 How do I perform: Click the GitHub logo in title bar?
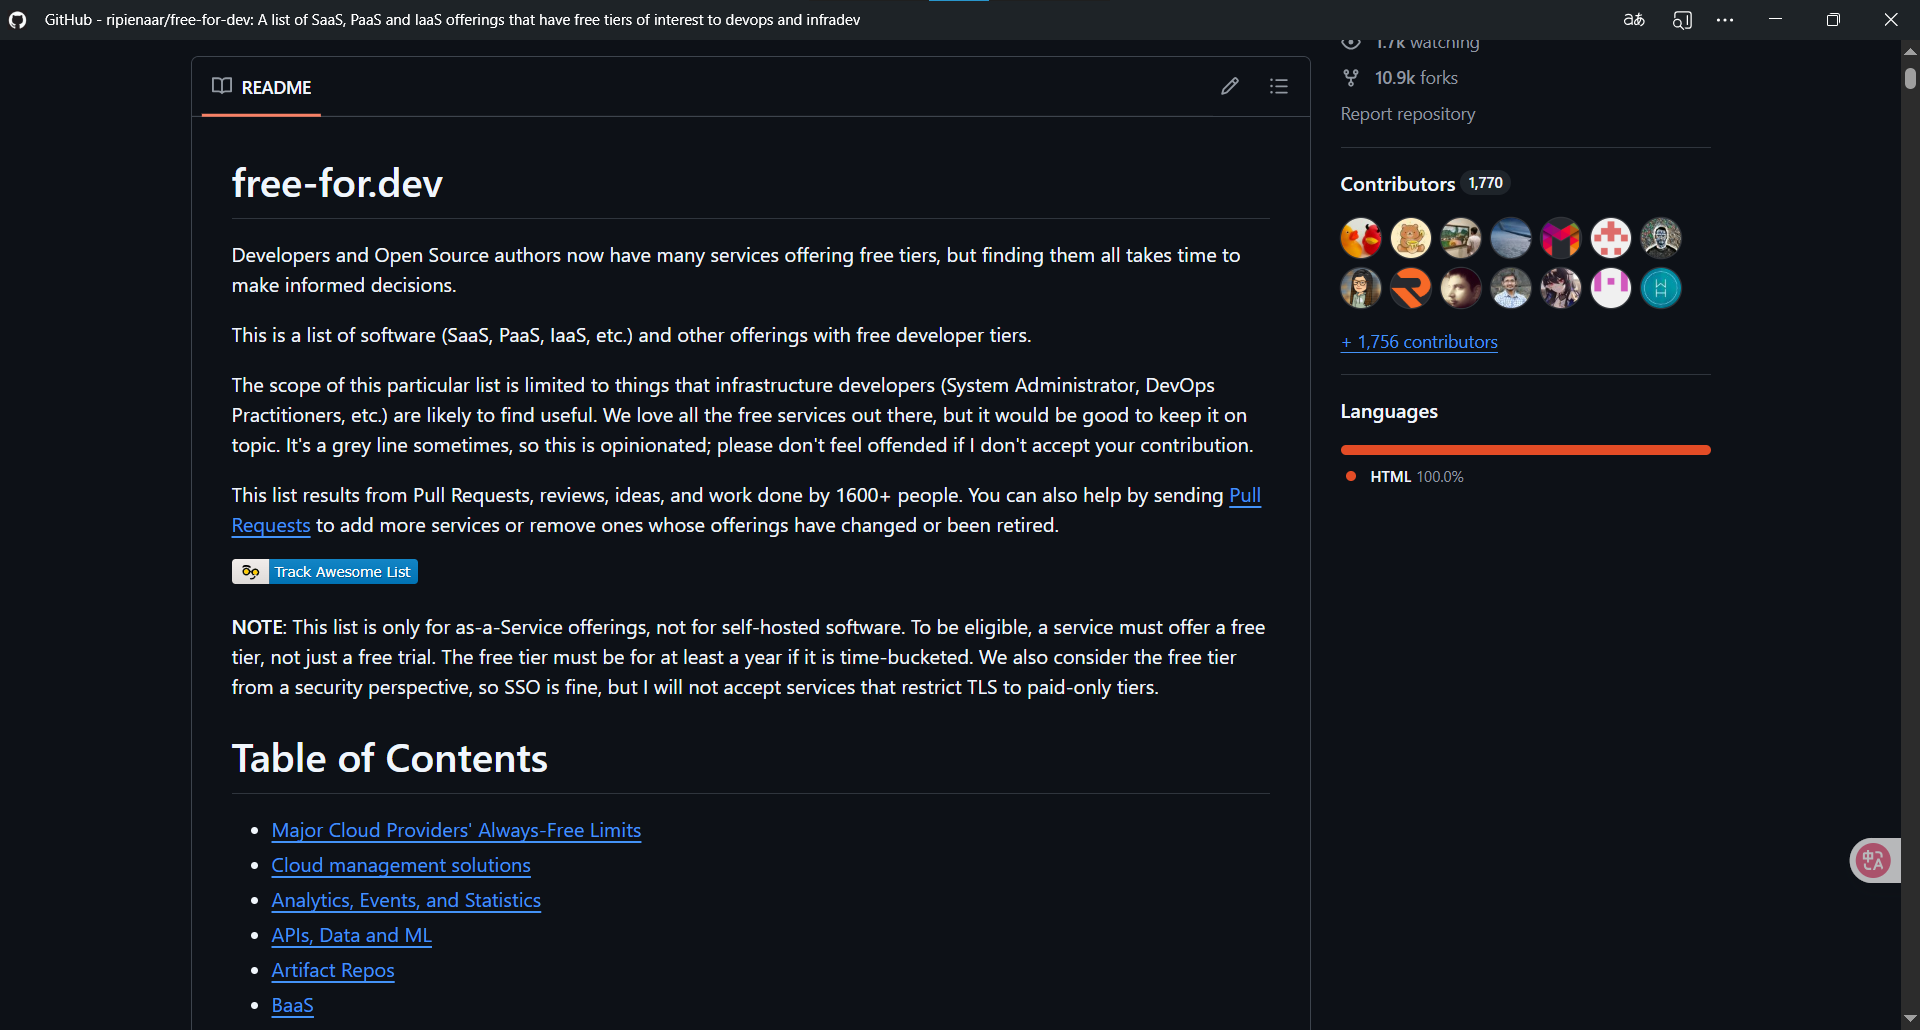click(x=18, y=20)
